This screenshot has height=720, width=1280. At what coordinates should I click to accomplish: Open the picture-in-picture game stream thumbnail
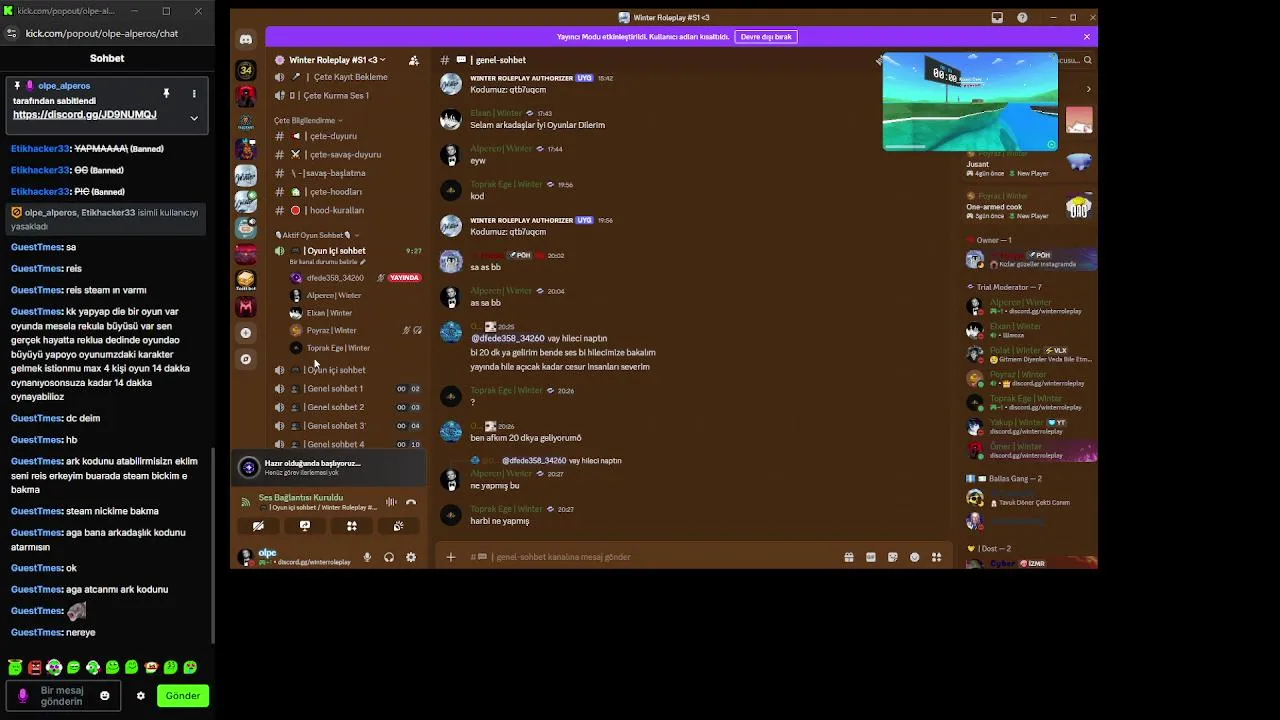coord(970,102)
